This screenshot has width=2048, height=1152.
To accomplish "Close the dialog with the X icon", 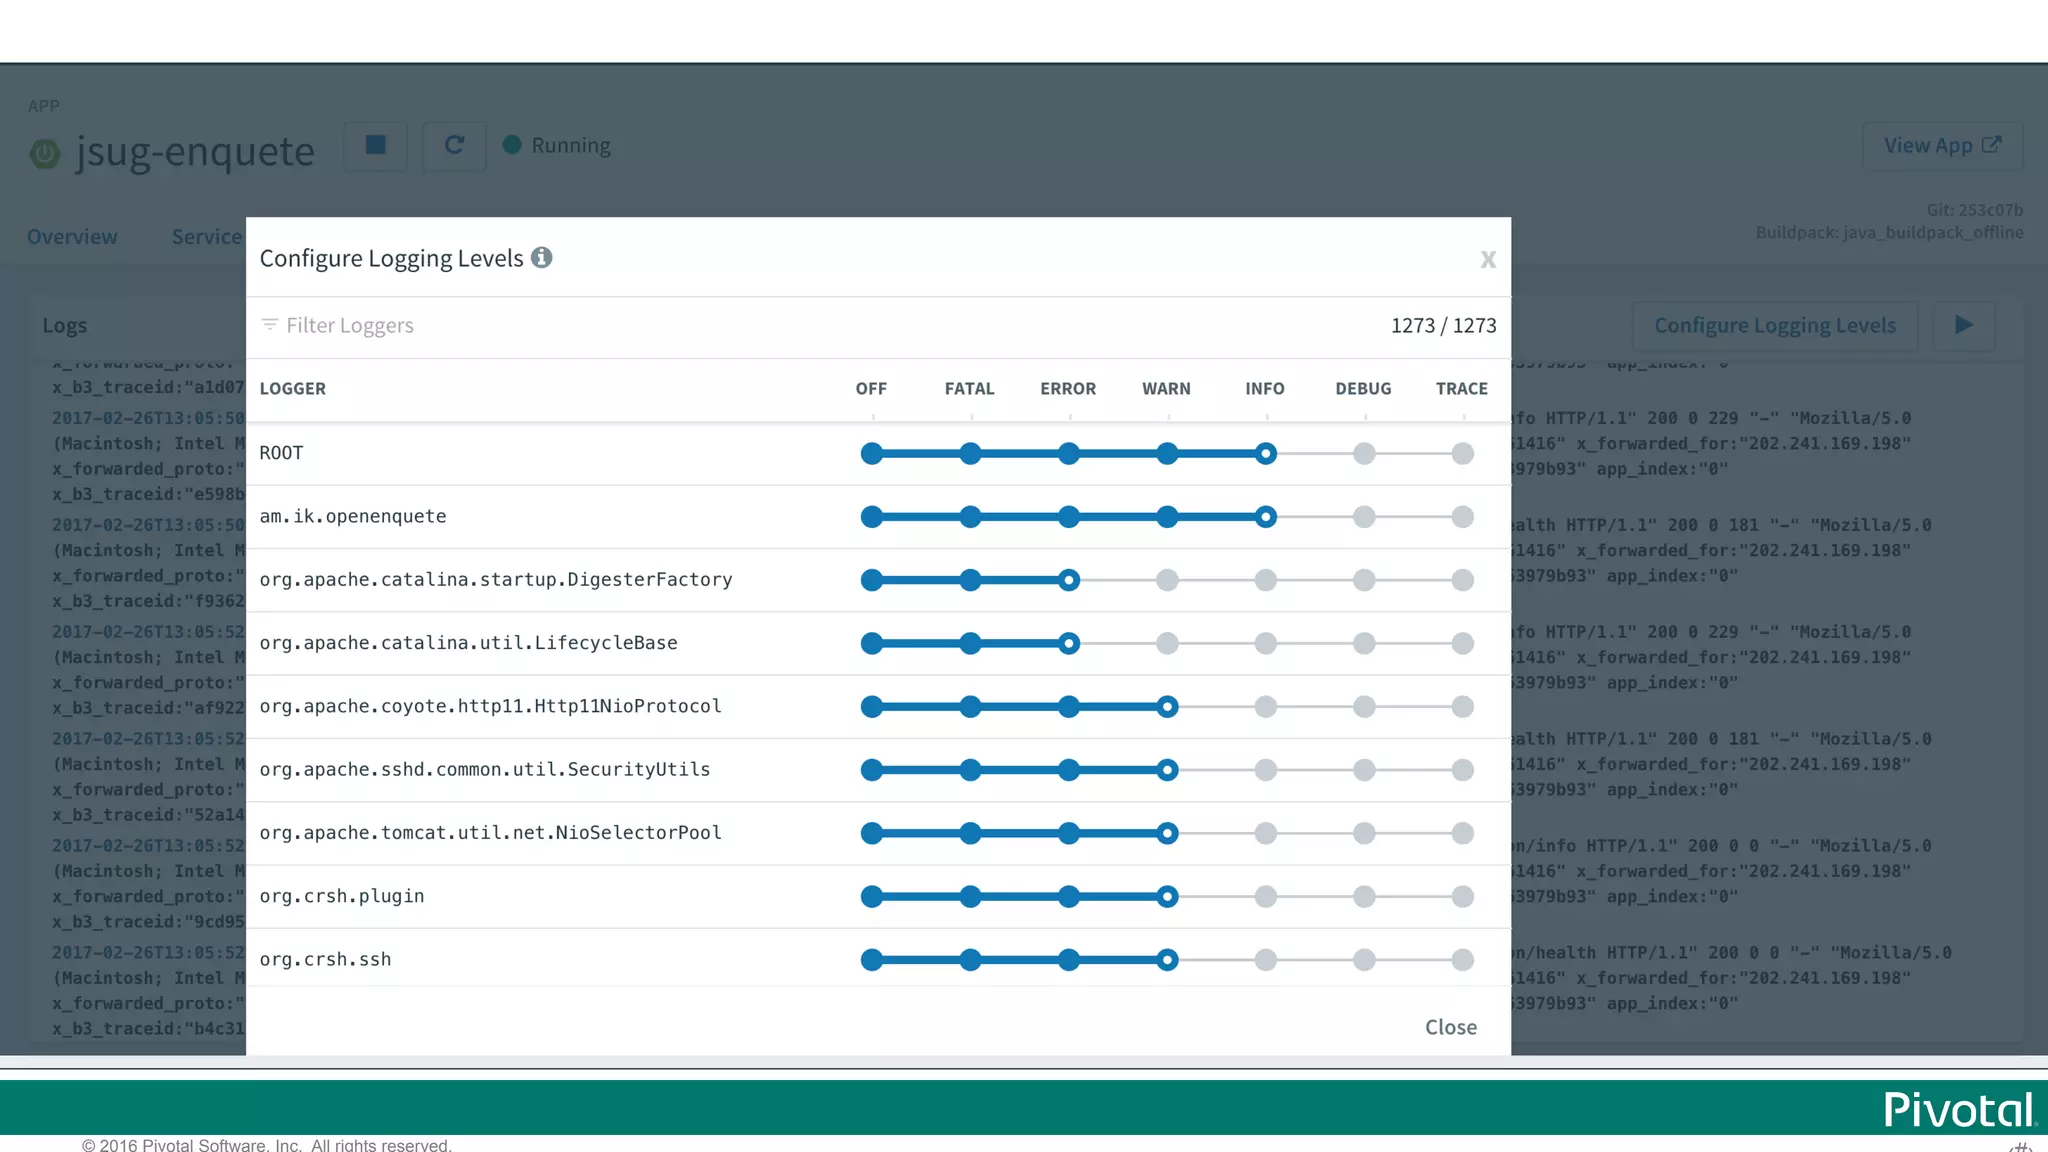I will 1488,260.
